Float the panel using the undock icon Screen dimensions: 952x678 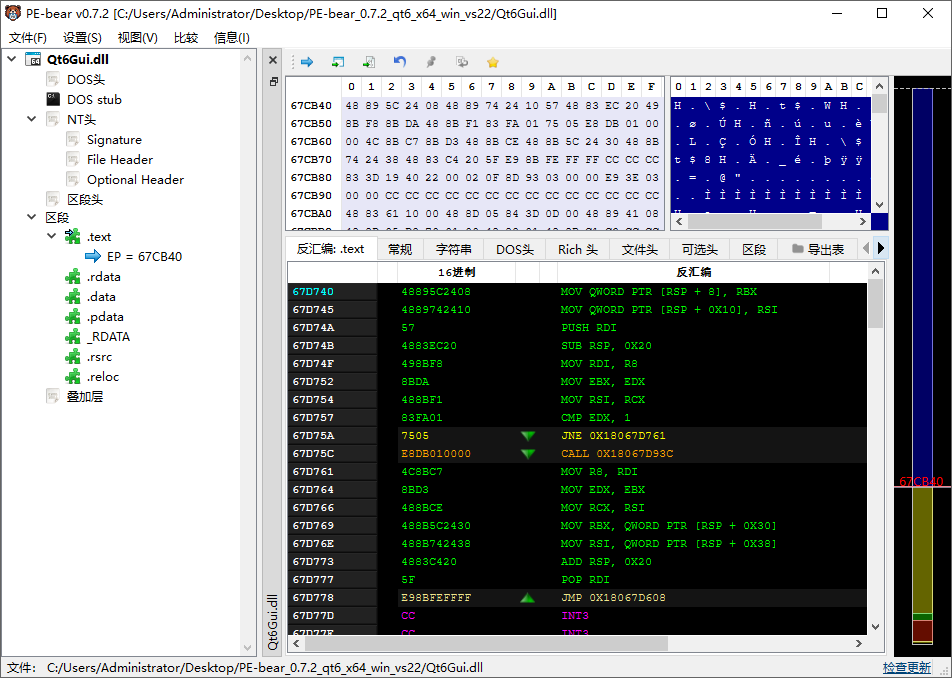point(273,81)
